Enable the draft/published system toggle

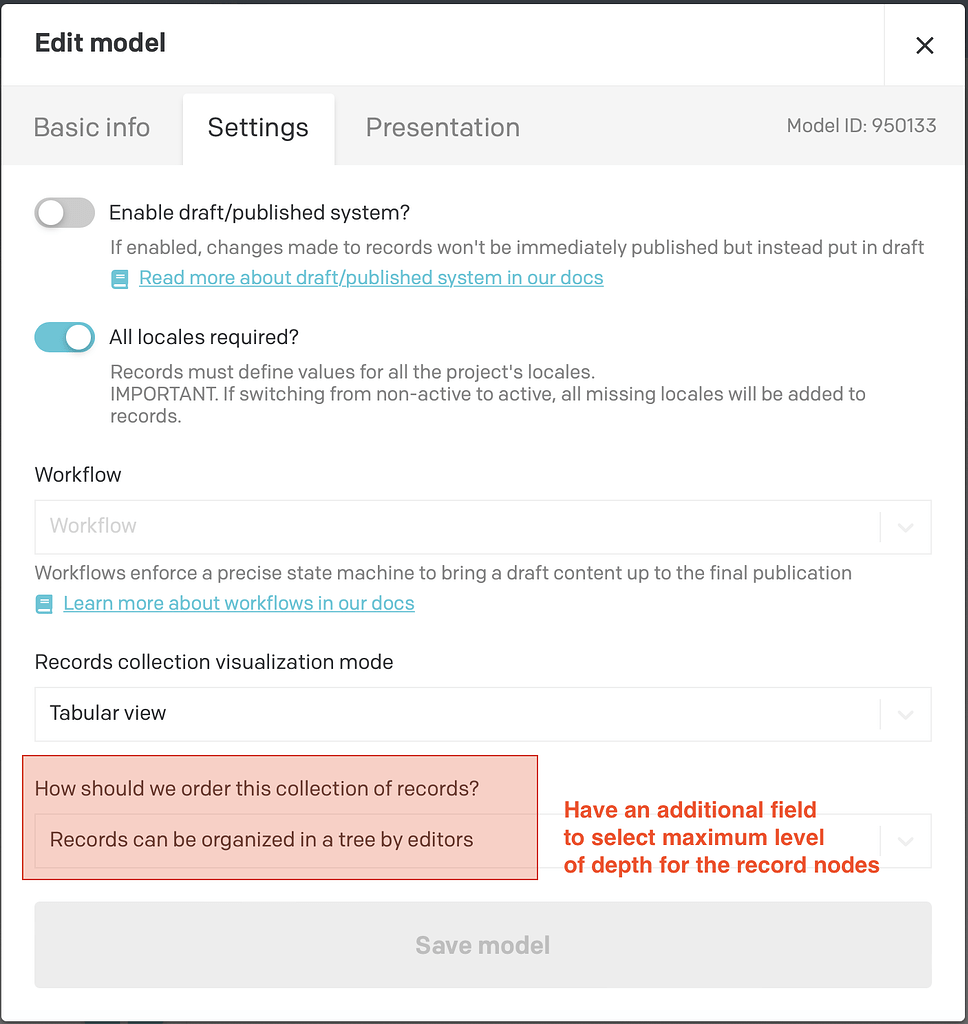pyautogui.click(x=65, y=213)
